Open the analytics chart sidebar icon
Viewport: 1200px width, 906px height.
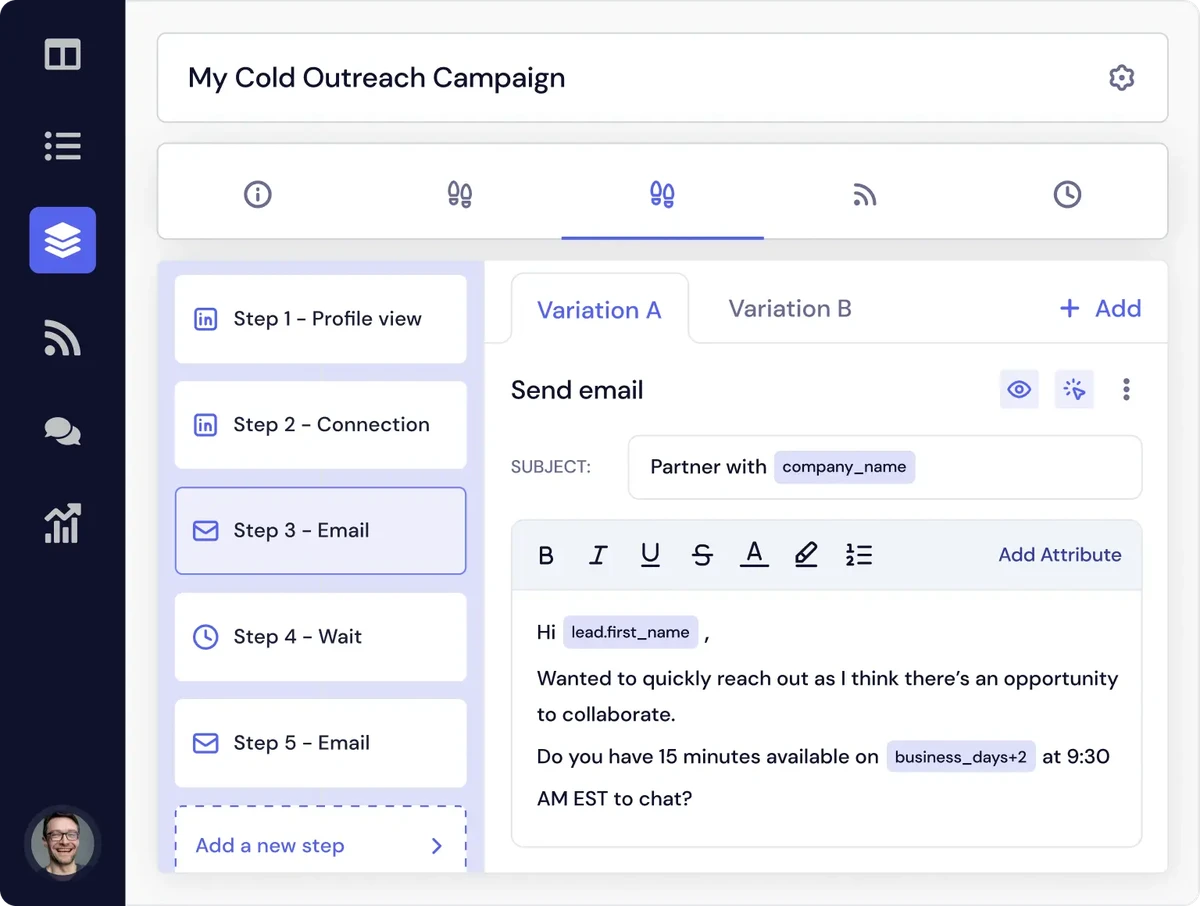coord(62,524)
